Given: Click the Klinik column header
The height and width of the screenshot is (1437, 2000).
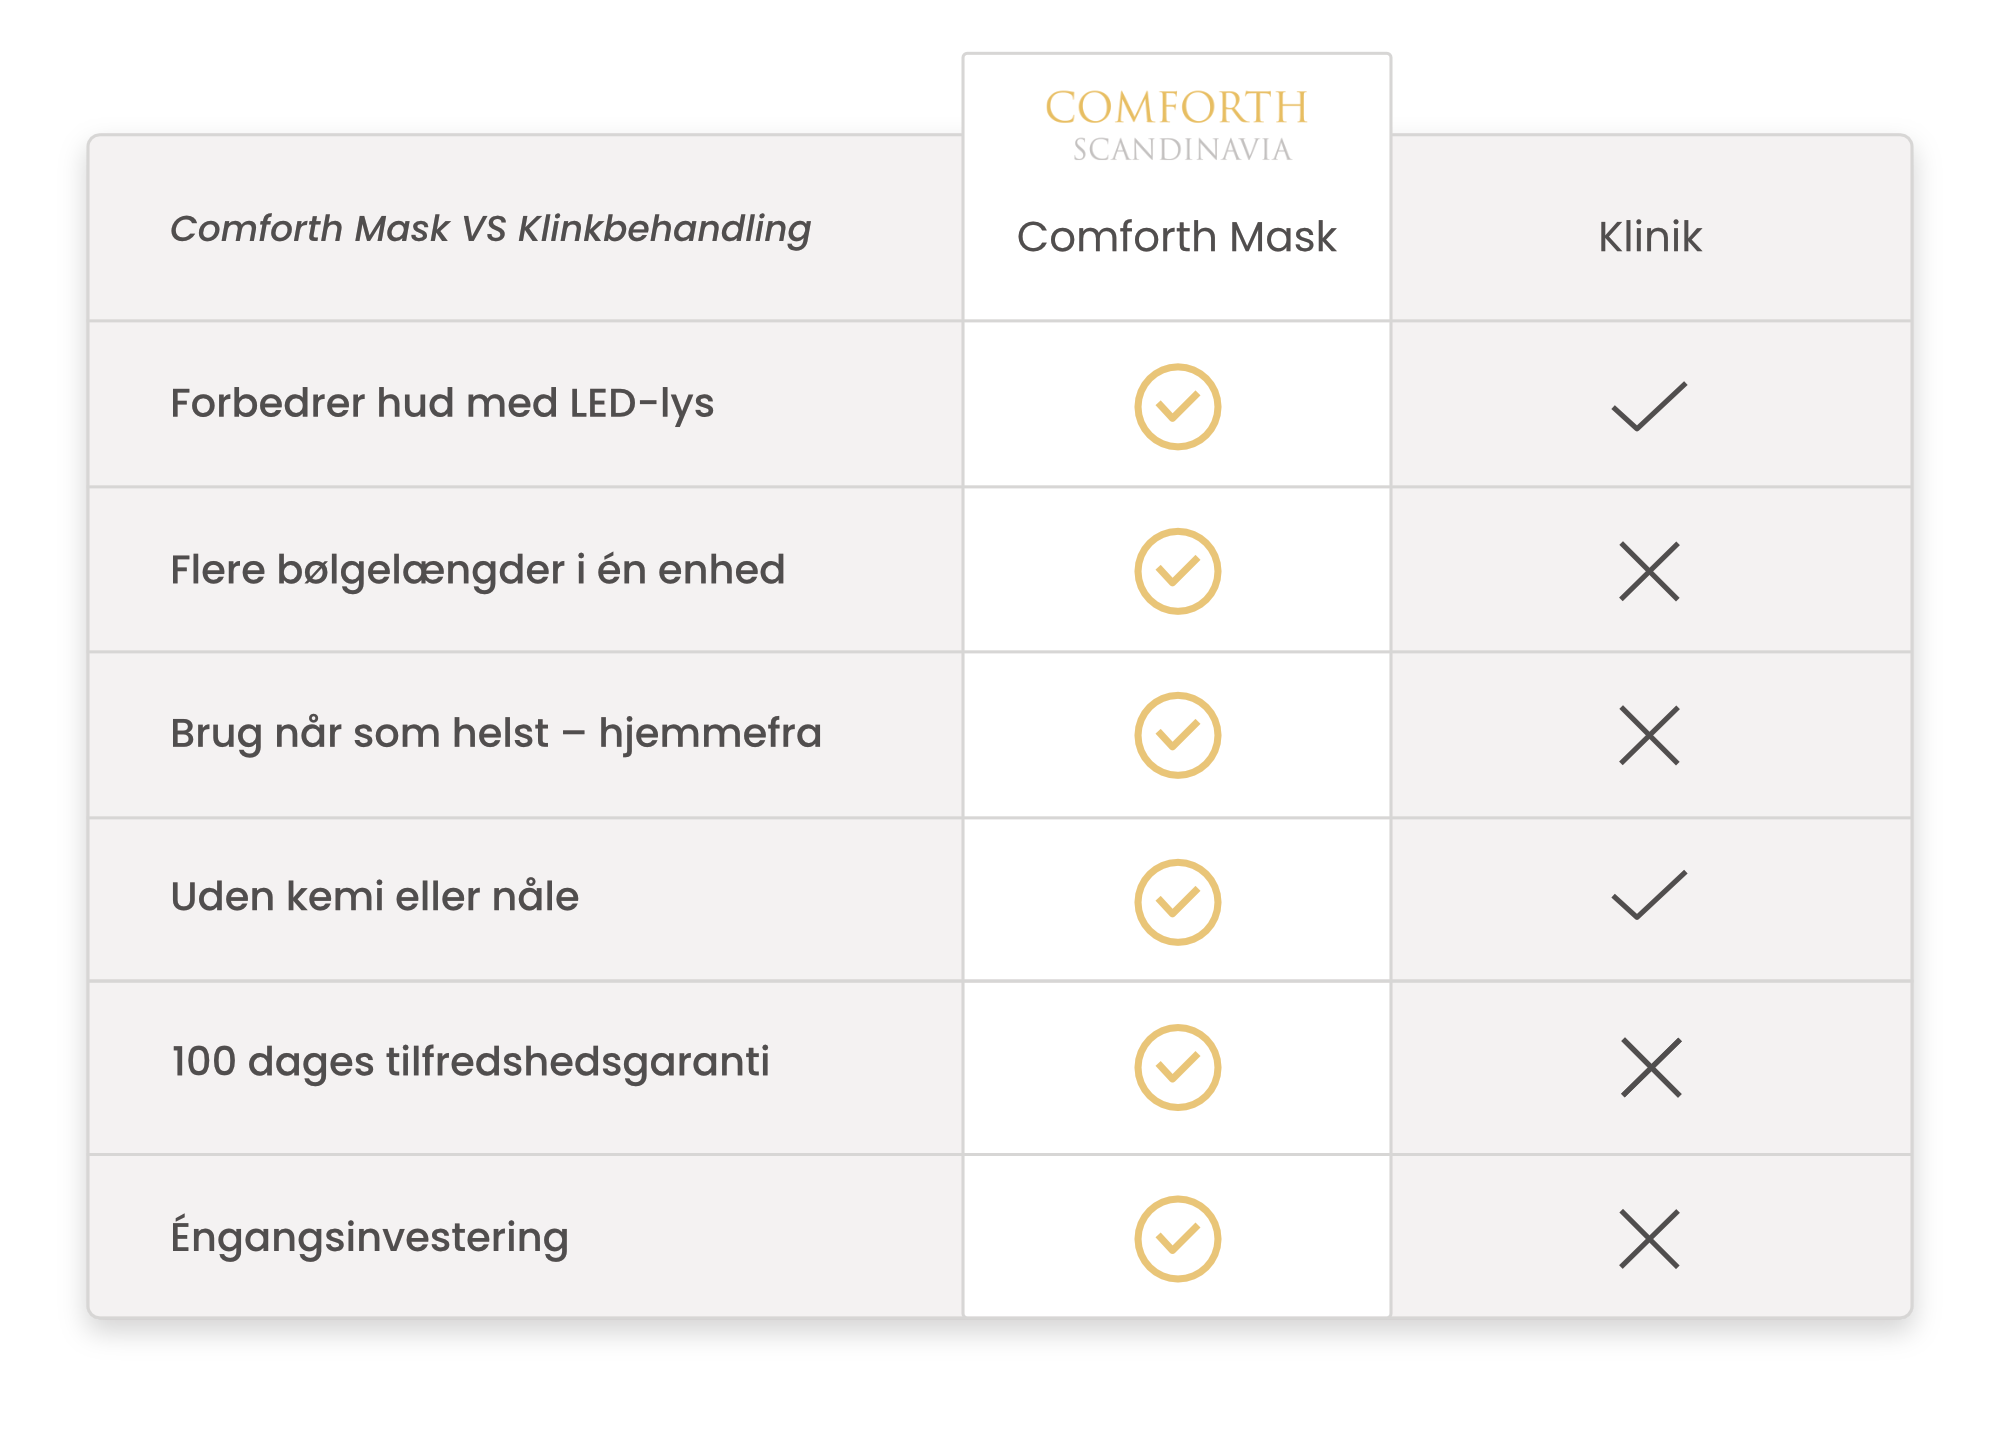Looking at the screenshot, I should [1650, 237].
